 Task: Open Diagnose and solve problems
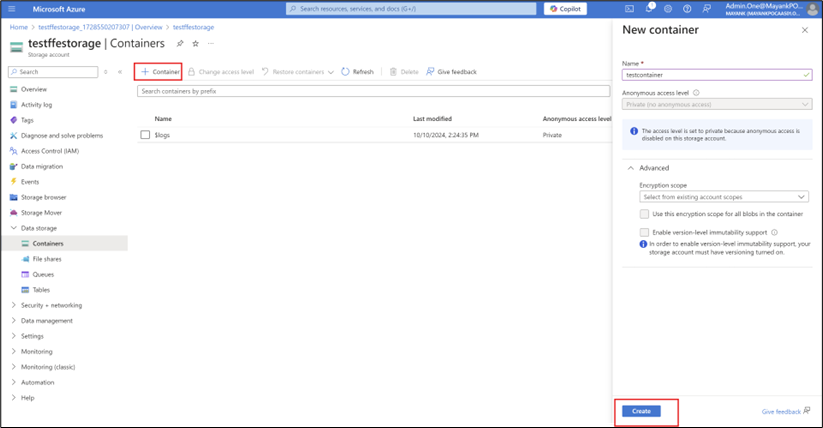coord(61,135)
